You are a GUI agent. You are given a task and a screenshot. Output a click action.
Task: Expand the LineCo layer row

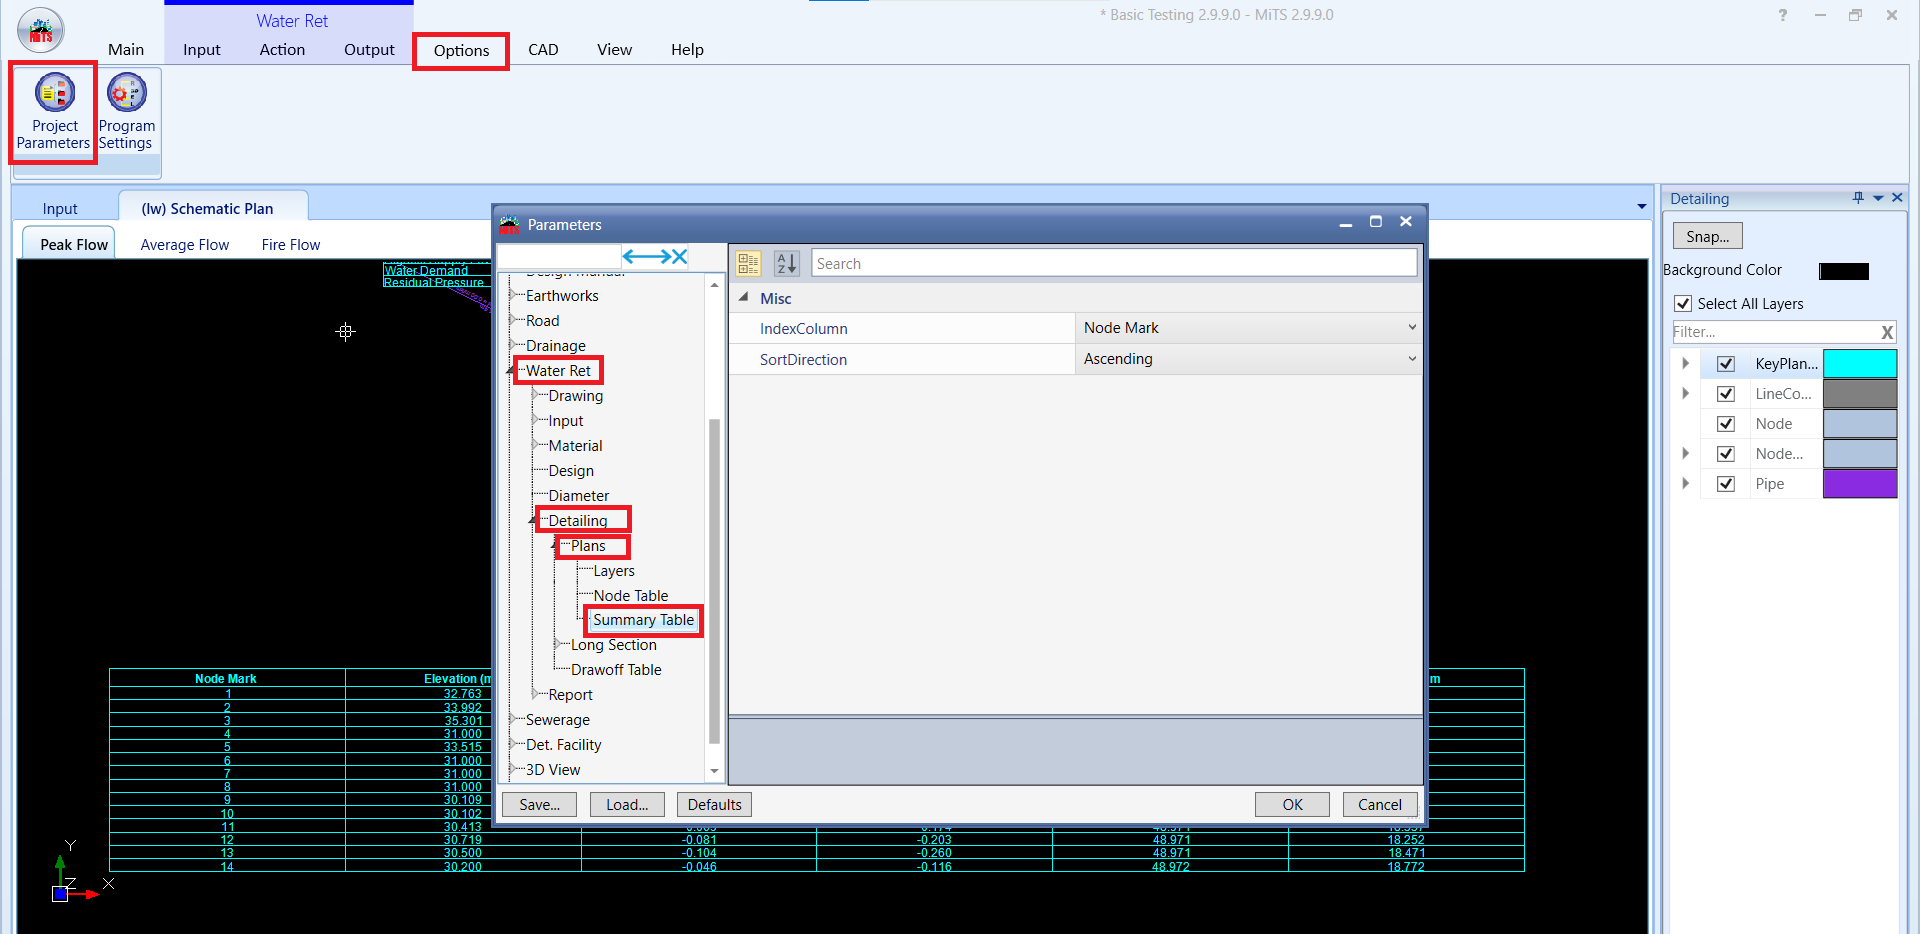click(x=1686, y=394)
